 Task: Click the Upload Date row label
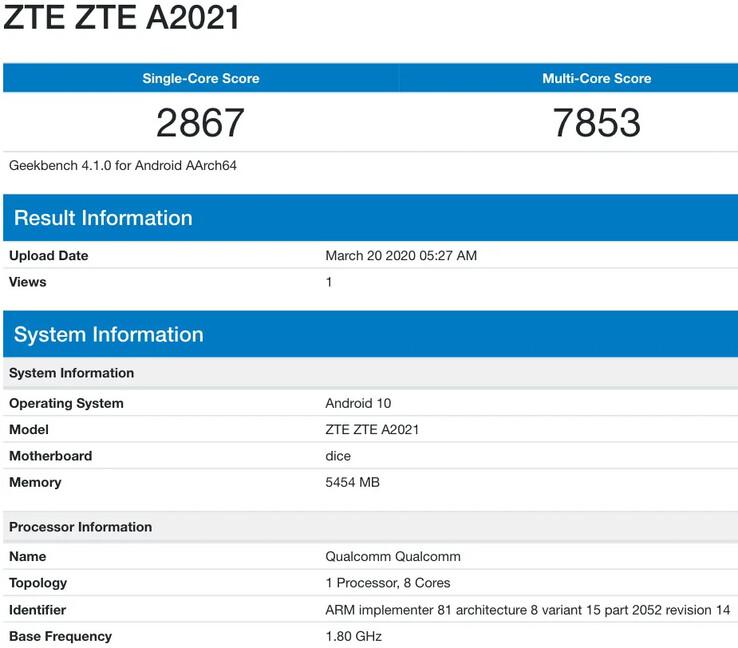49,256
